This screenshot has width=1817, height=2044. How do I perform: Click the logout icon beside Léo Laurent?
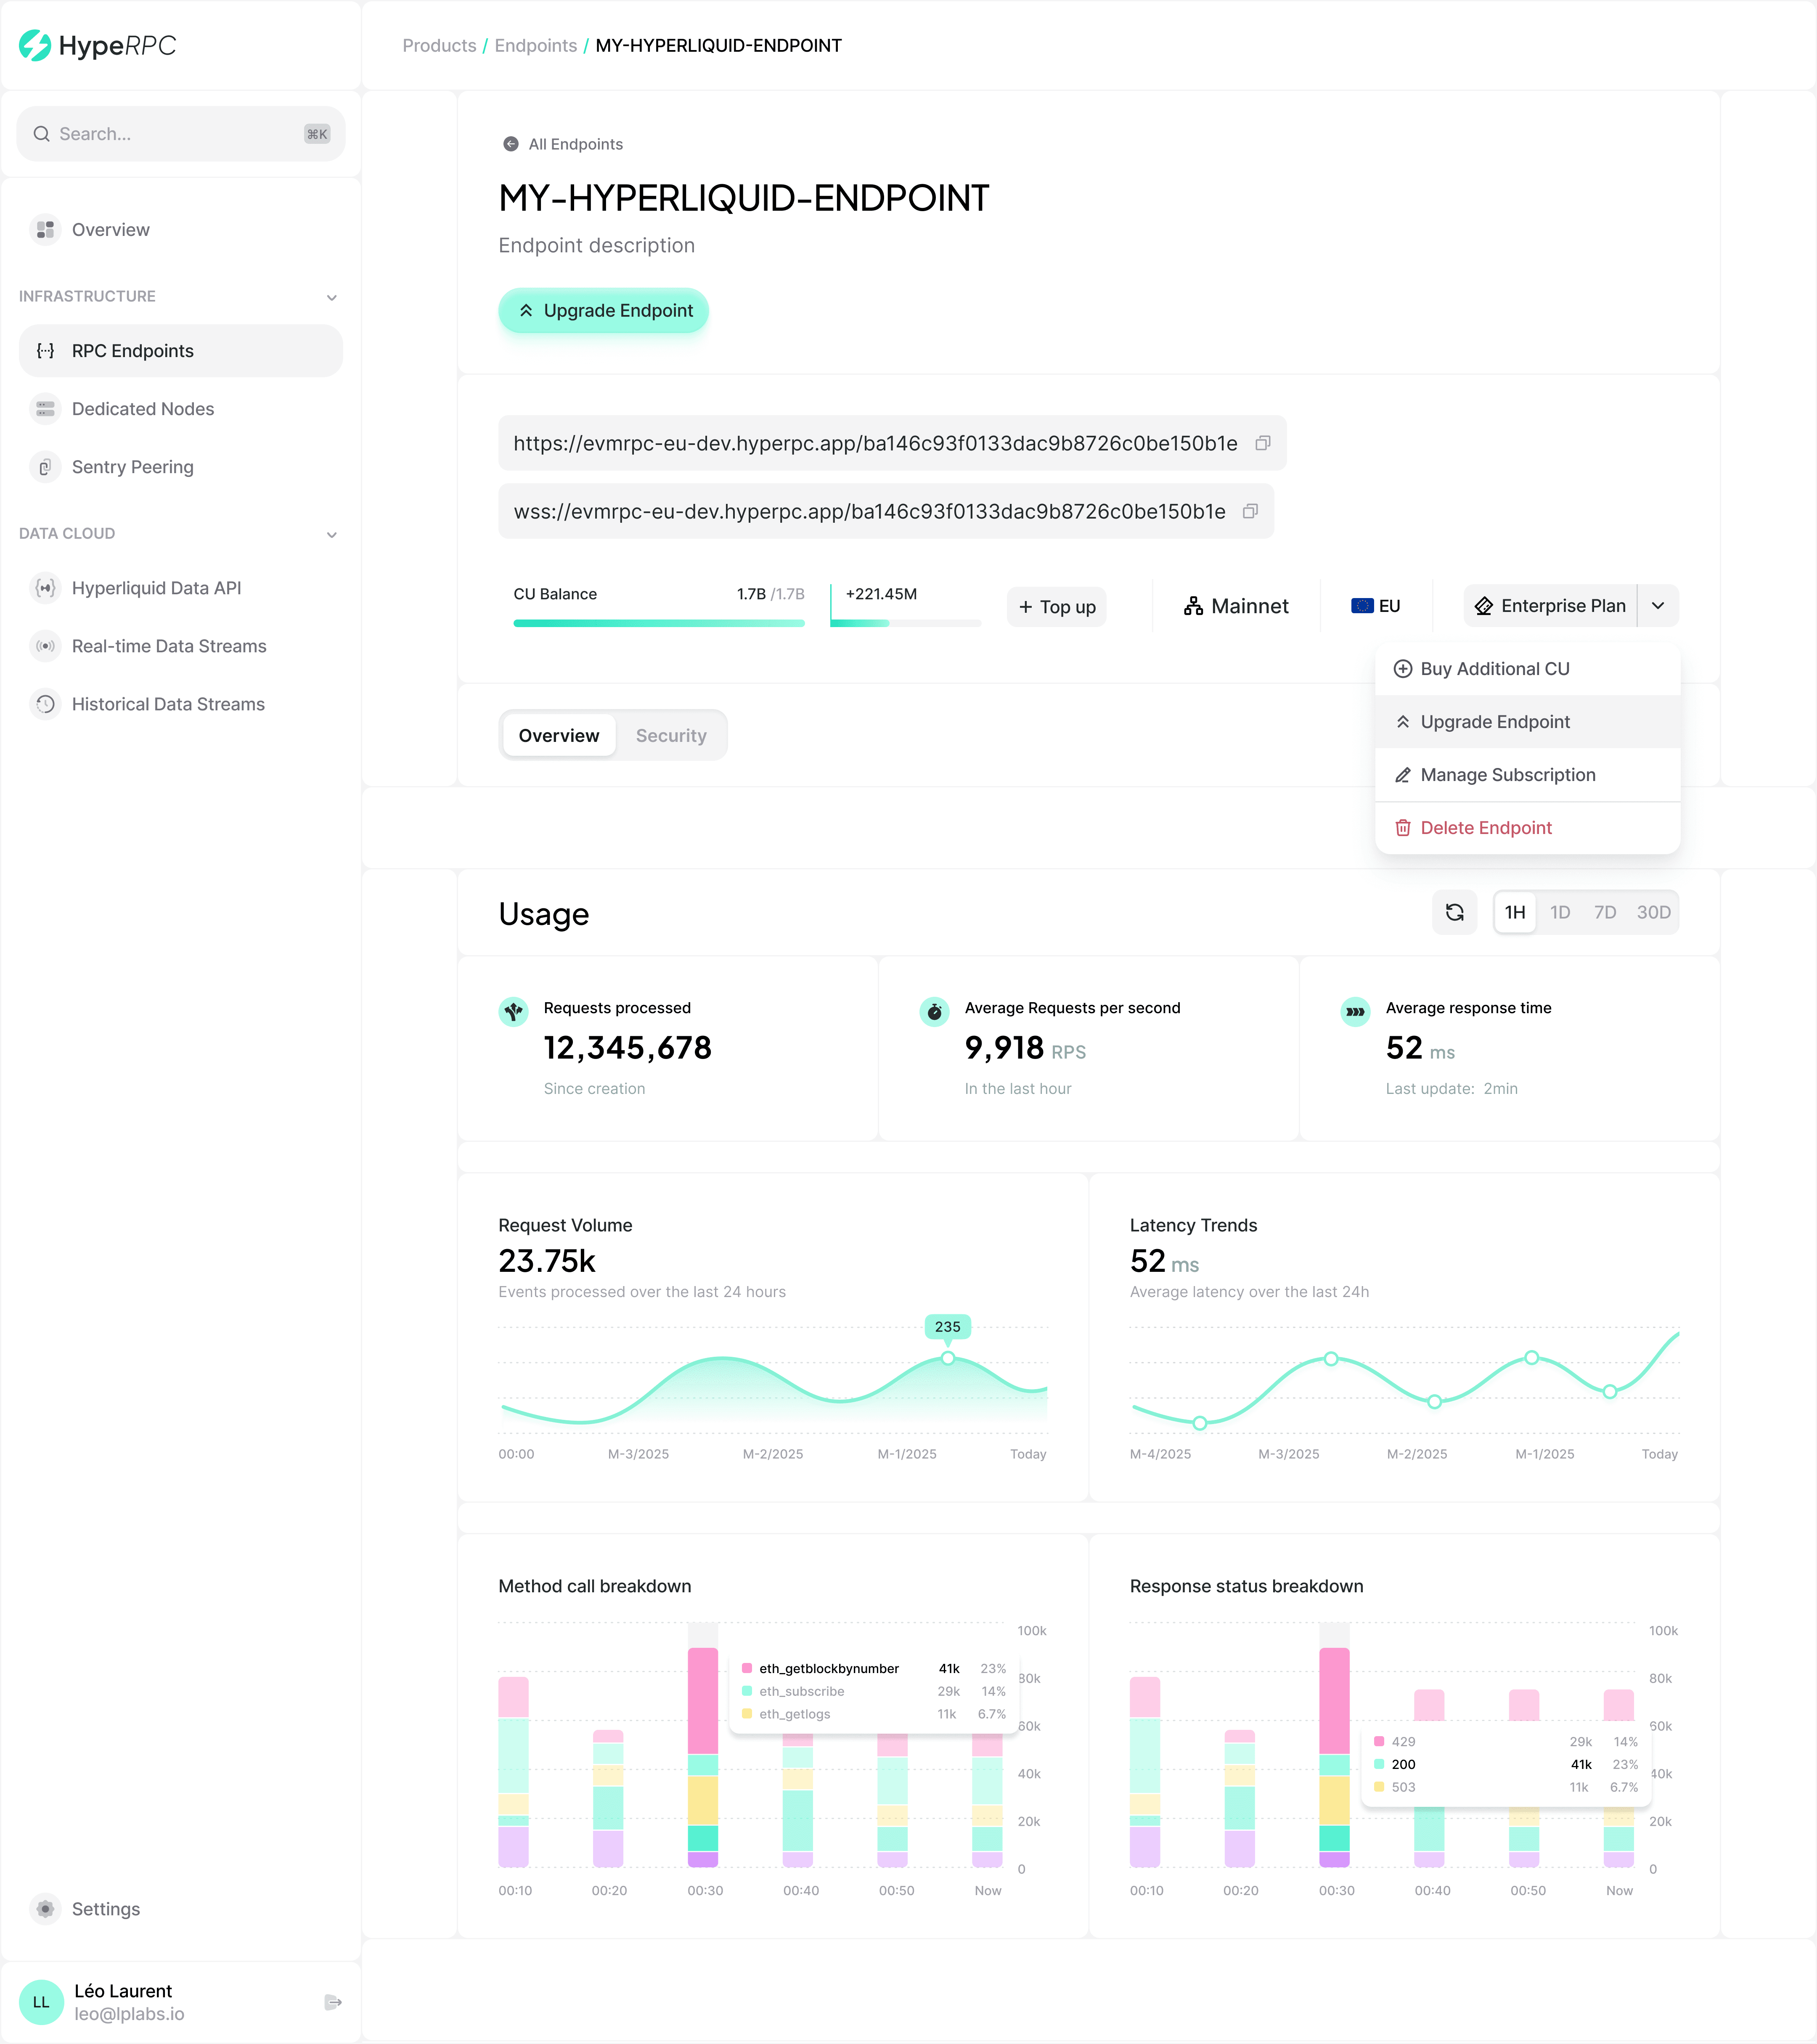(x=333, y=2002)
